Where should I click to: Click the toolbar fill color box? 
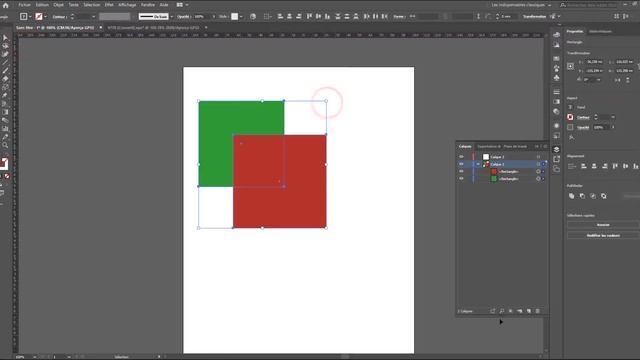(3, 163)
